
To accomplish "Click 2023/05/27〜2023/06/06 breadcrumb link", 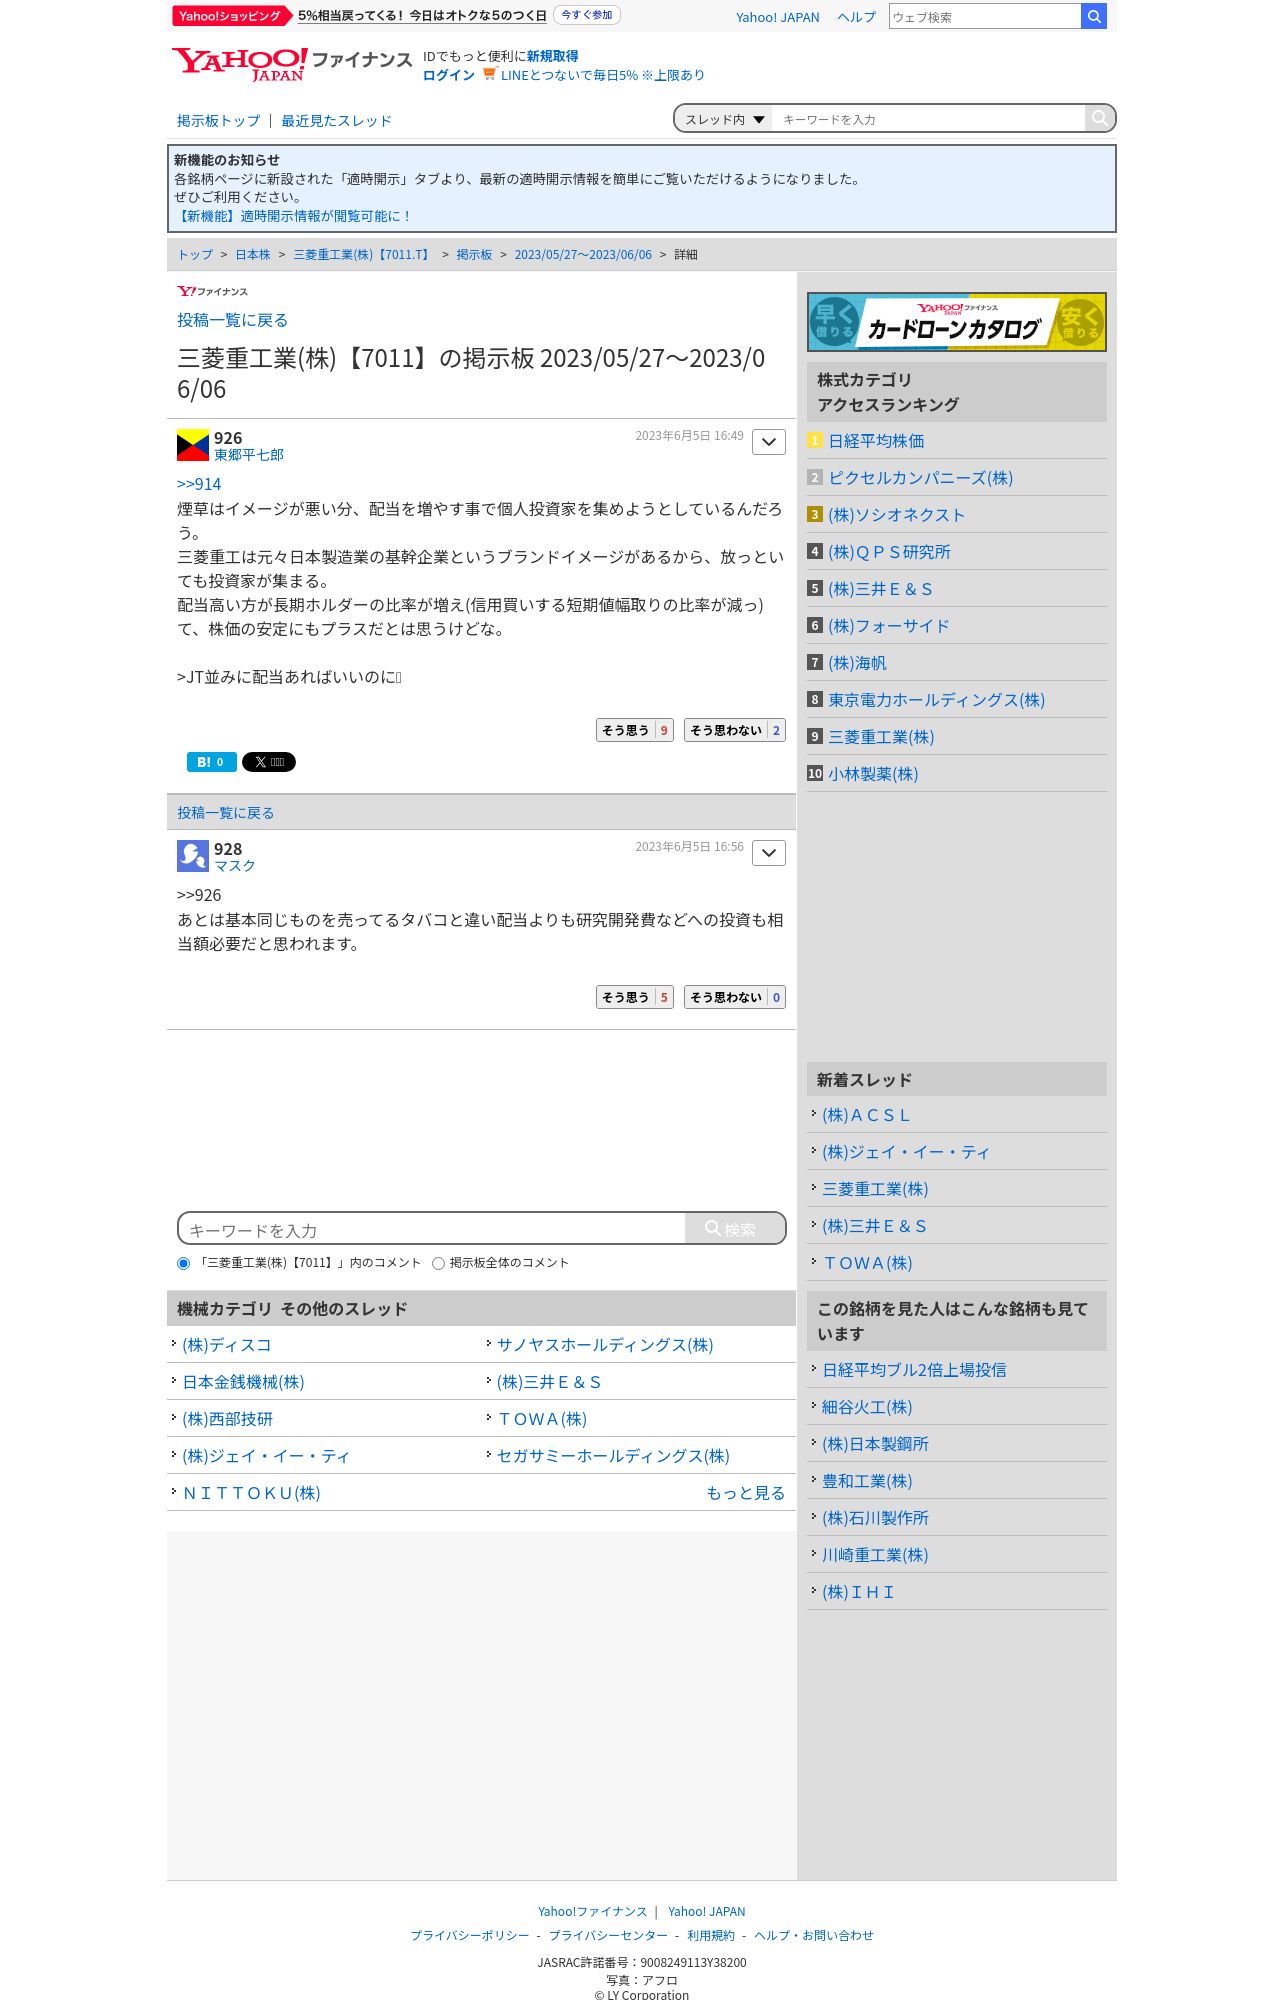I will tap(583, 255).
